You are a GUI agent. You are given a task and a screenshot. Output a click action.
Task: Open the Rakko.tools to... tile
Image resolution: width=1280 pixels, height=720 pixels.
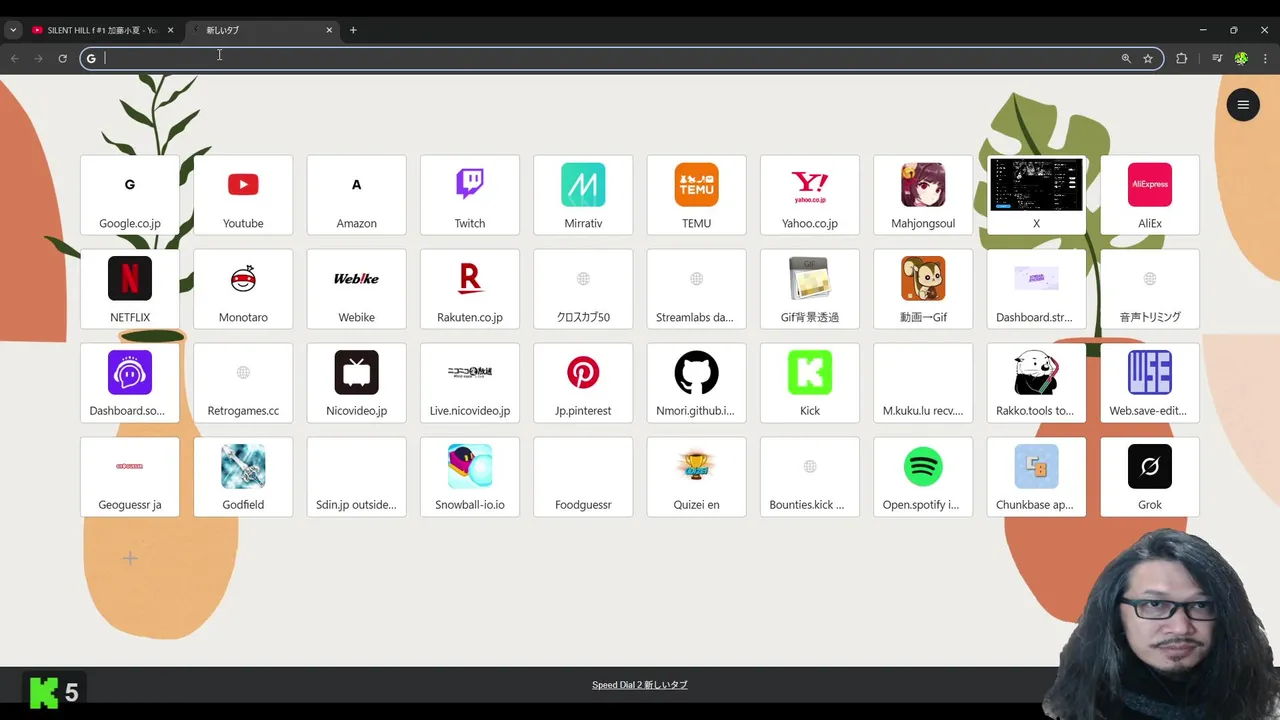[1037, 383]
